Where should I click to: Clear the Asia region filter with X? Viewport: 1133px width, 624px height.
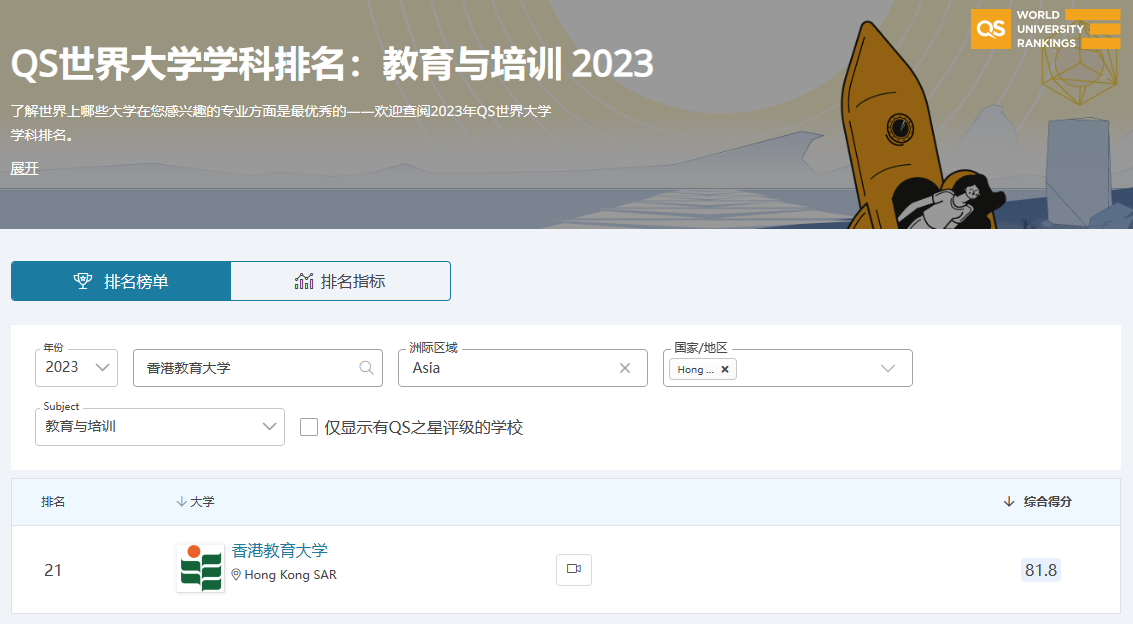[x=625, y=368]
